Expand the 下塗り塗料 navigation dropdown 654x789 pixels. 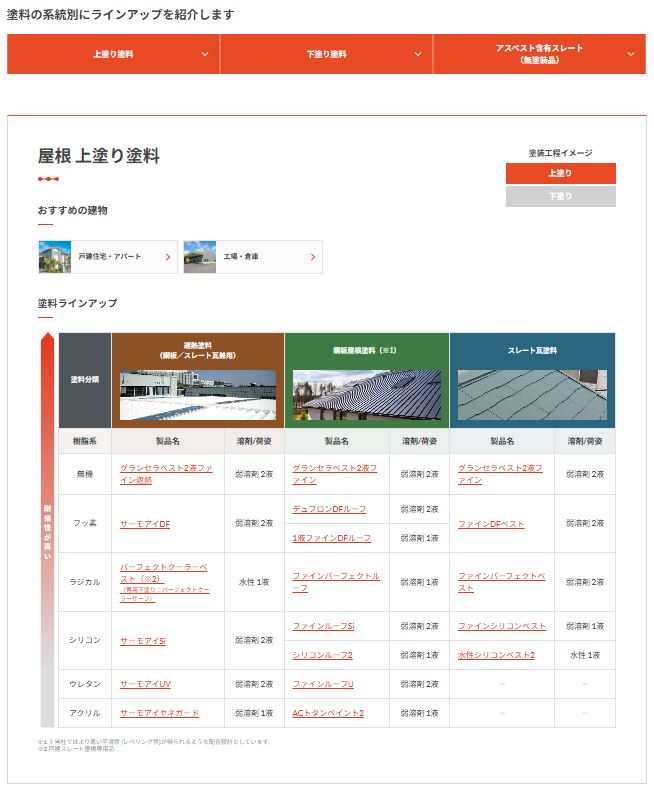click(326, 54)
